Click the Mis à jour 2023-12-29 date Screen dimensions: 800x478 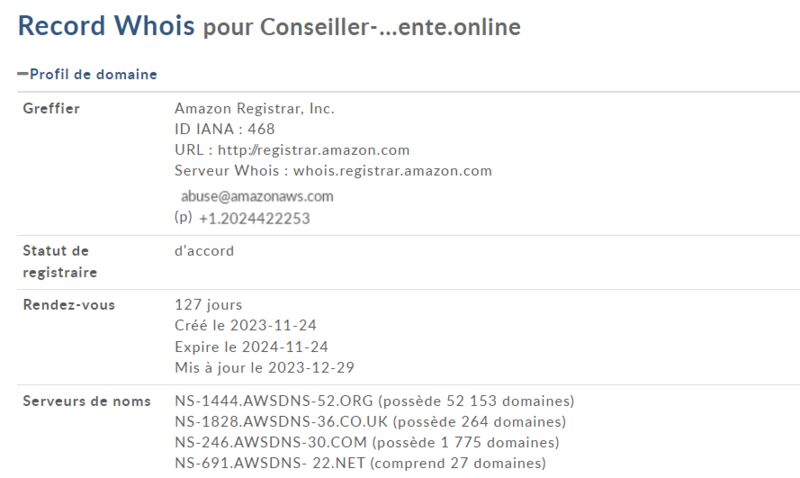(264, 368)
